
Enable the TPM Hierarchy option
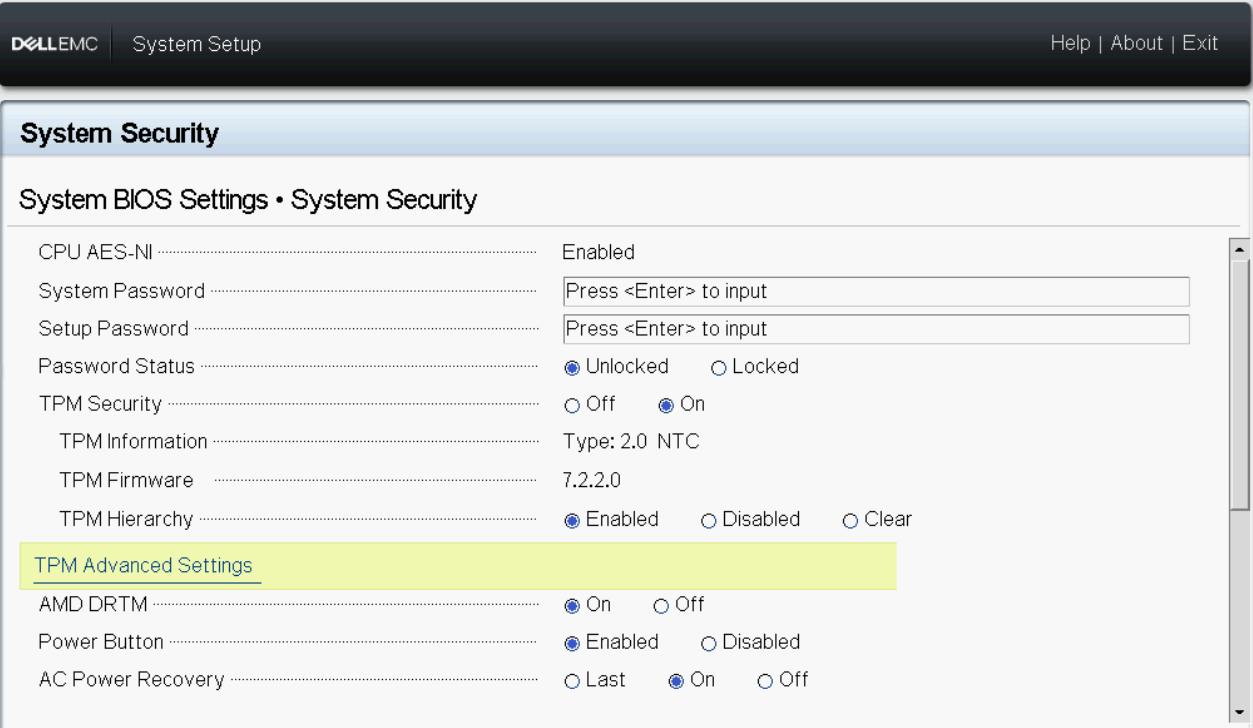(572, 519)
